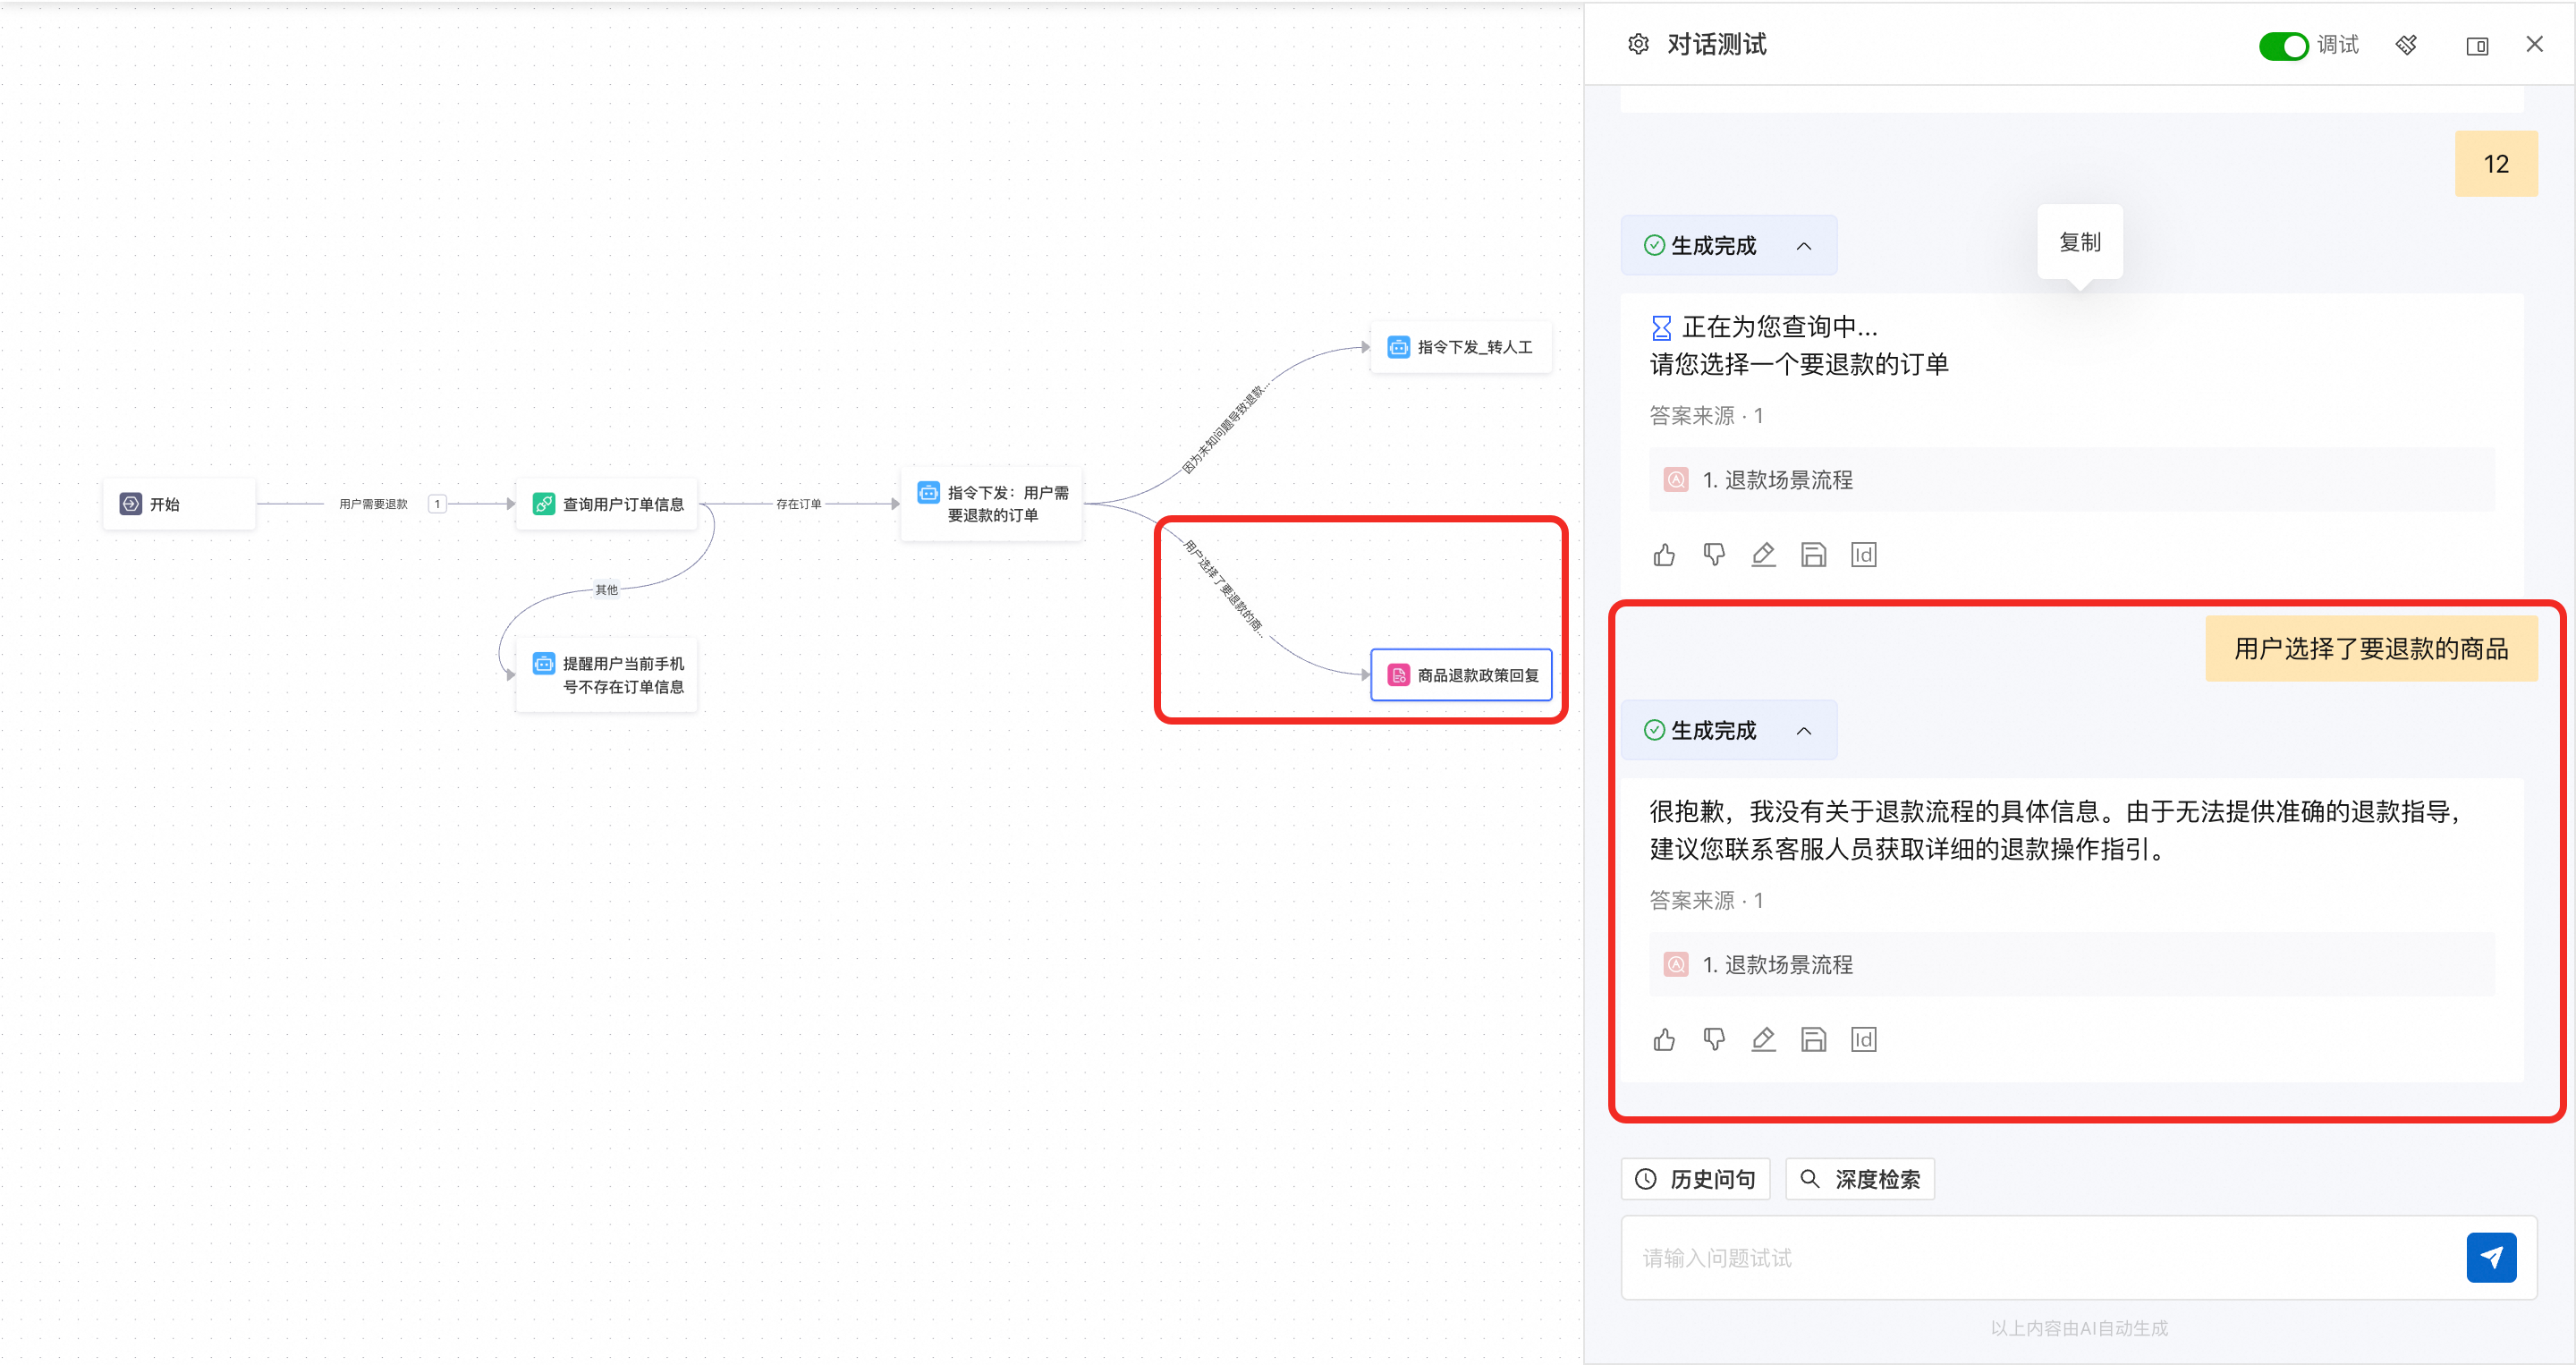Click the panel layout switch icon

click(x=2476, y=46)
